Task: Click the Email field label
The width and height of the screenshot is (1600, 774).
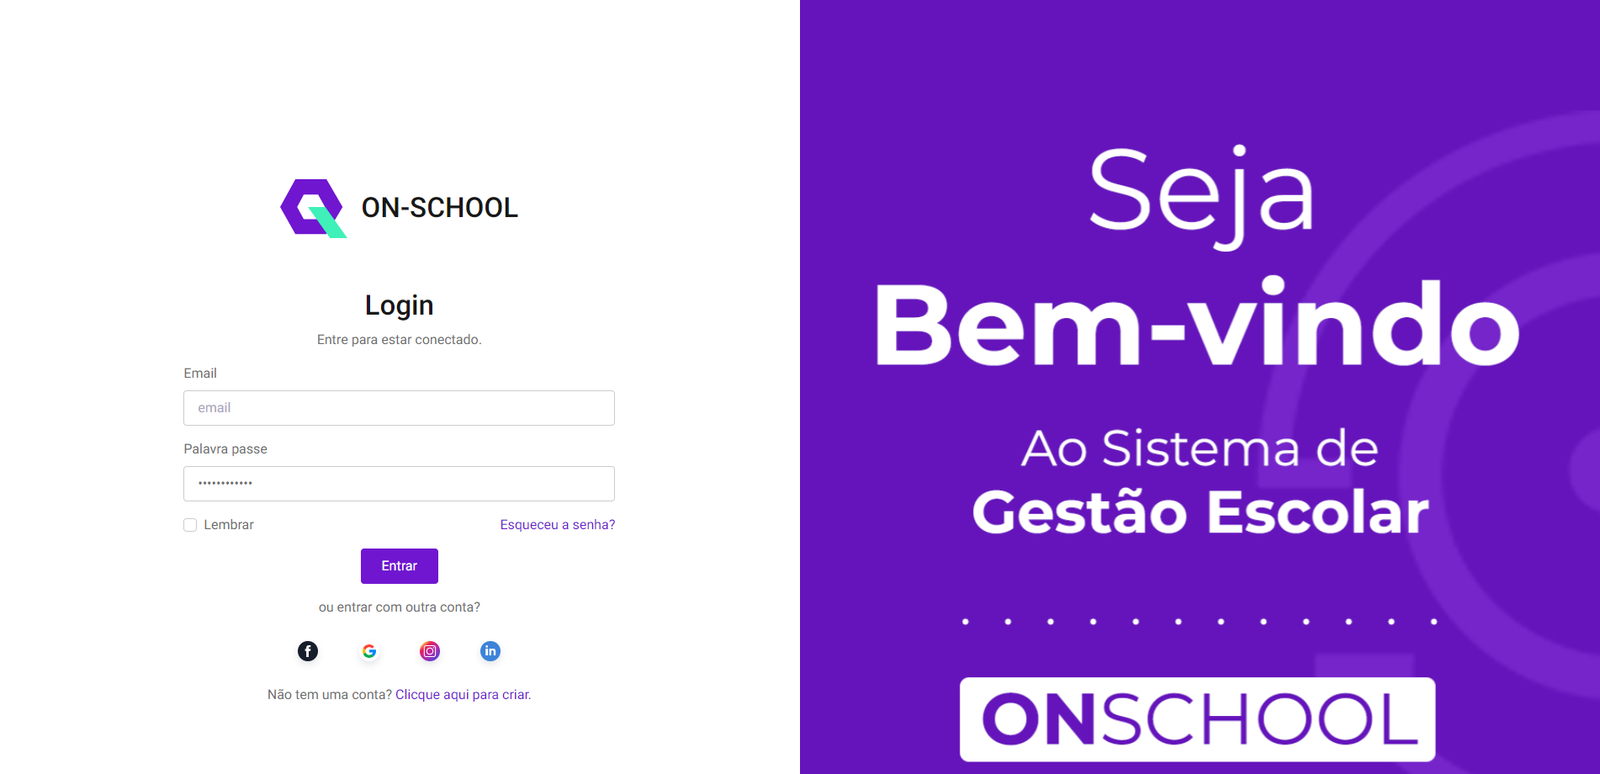Action: (200, 373)
